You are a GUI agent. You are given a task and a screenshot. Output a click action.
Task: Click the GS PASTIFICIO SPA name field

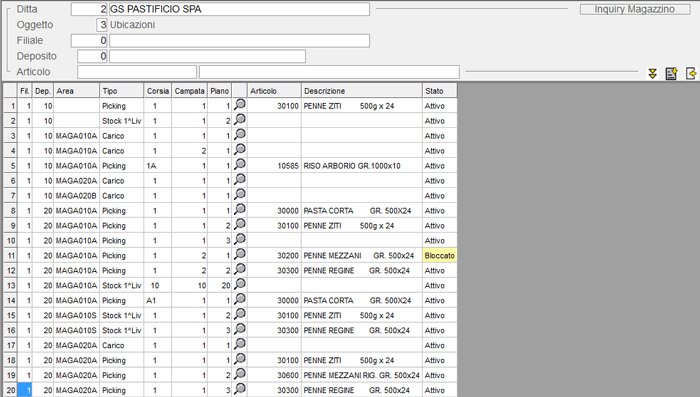tap(239, 9)
